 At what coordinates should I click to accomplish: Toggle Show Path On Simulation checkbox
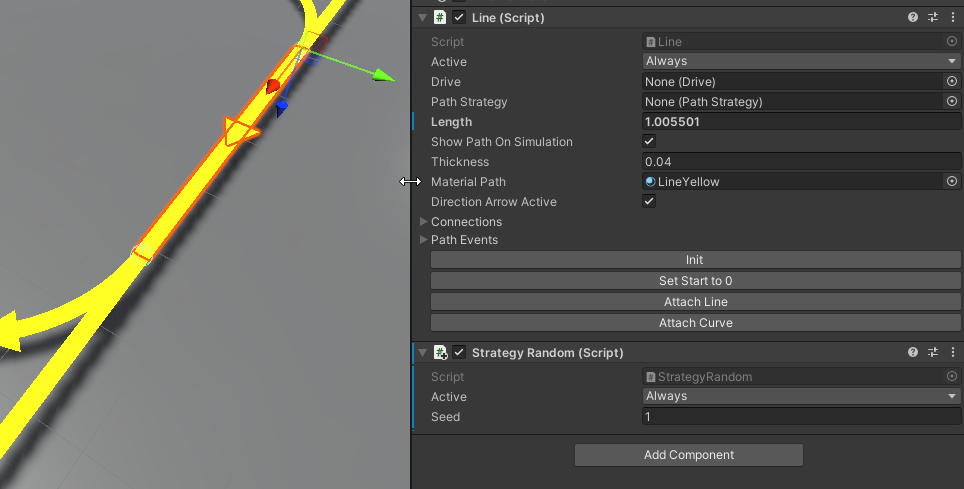coord(649,142)
